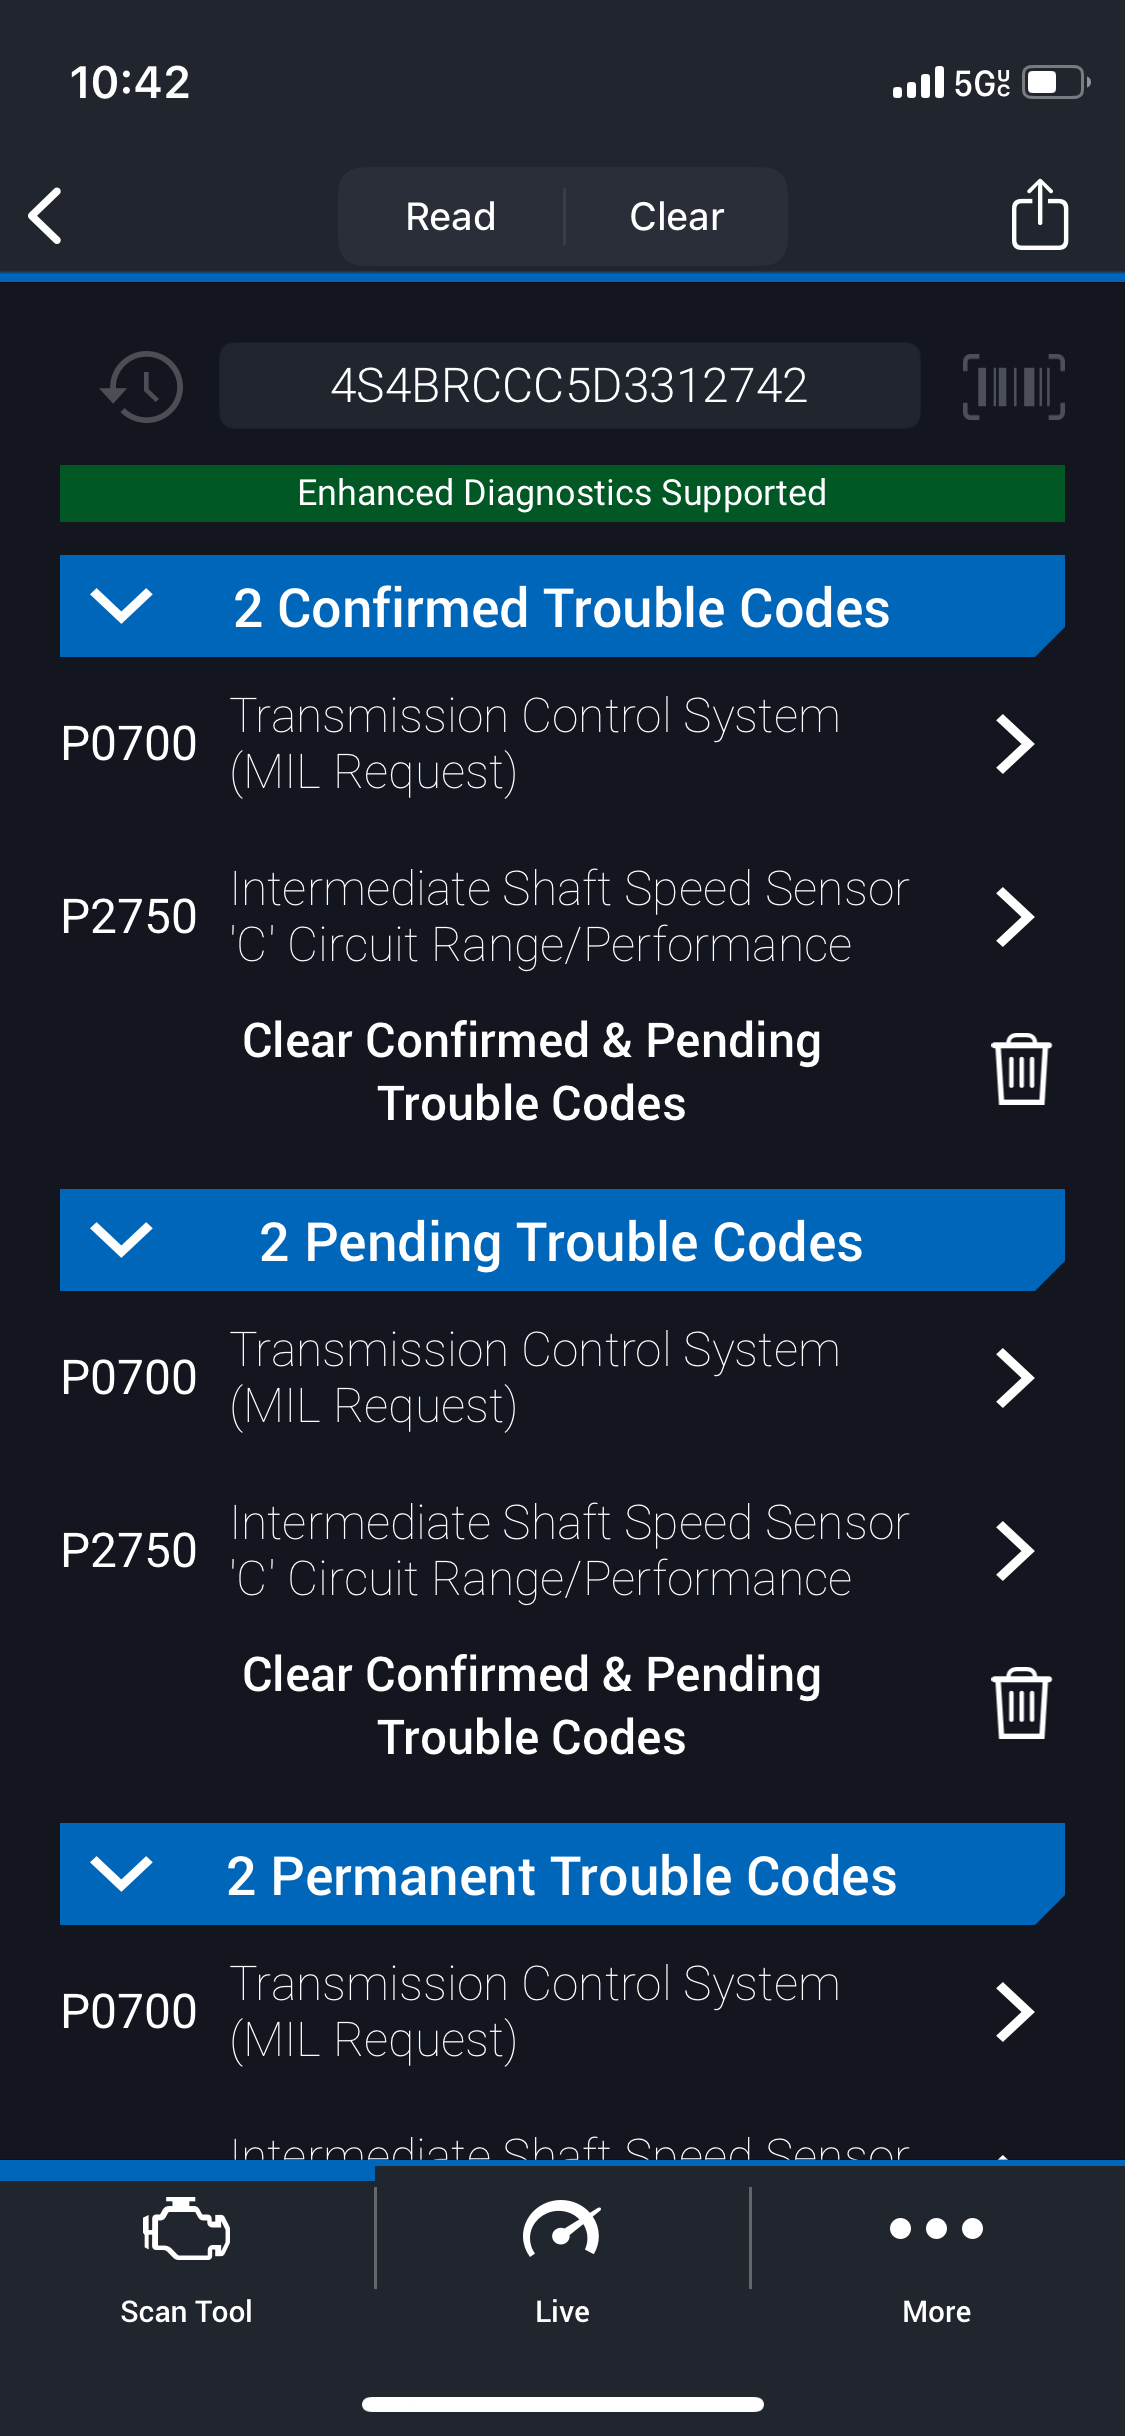Open VIN history clock icon

(143, 386)
